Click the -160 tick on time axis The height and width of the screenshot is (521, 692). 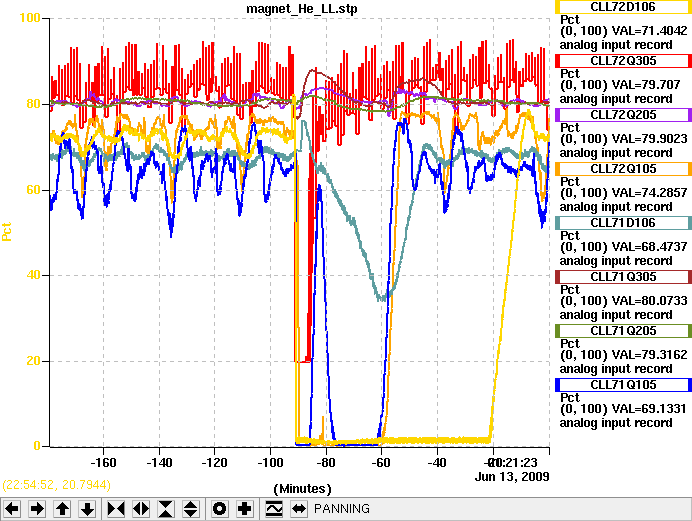[x=103, y=463]
